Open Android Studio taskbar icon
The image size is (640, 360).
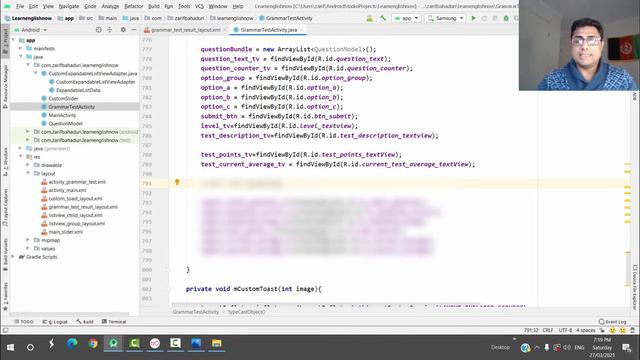click(113, 344)
